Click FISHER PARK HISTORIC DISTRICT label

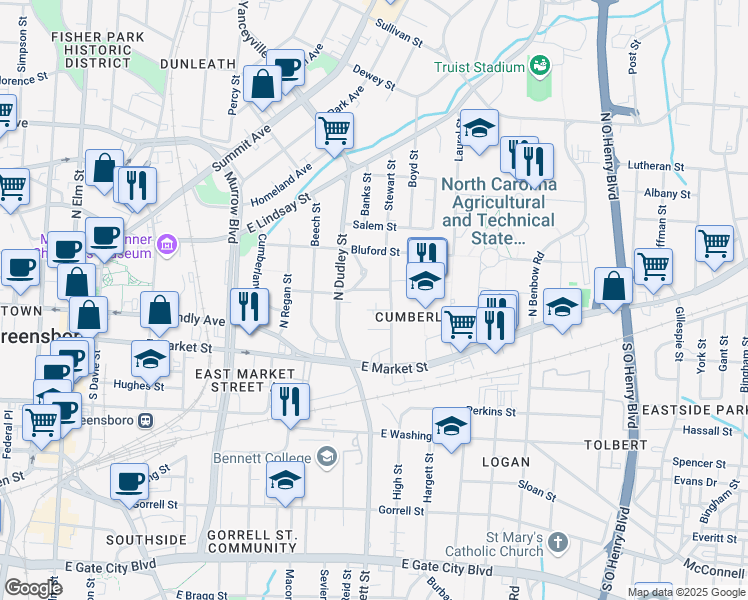click(98, 50)
